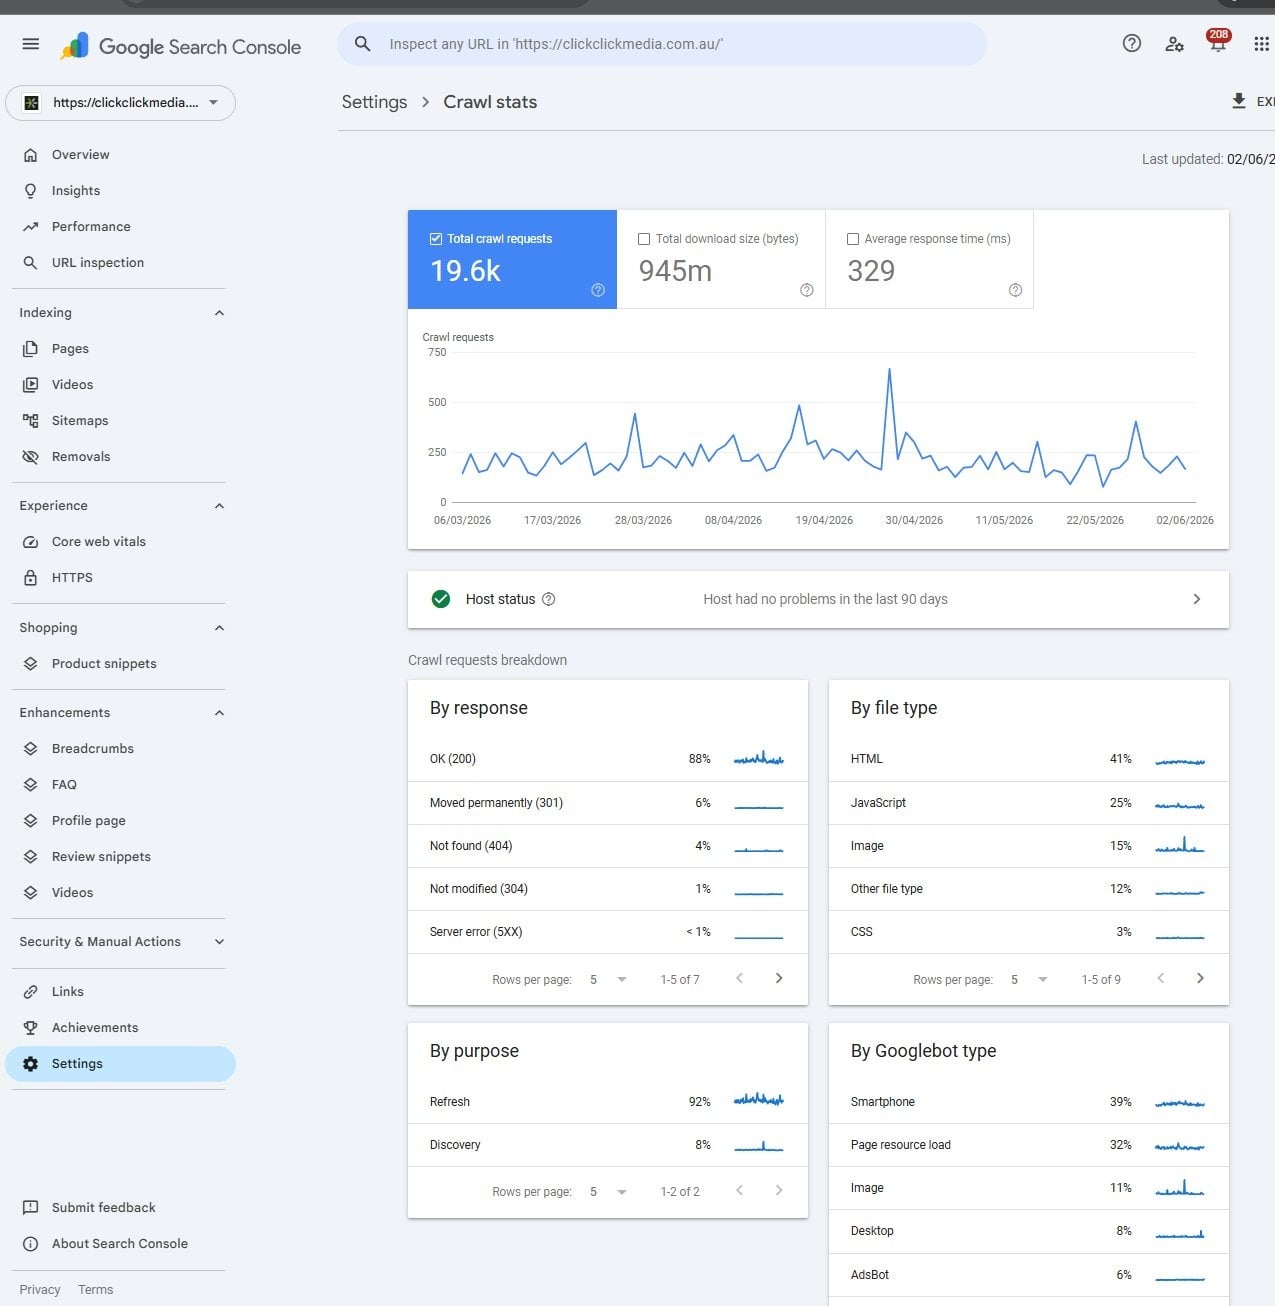The width and height of the screenshot is (1275, 1306).
Task: Click the Google Search Console logo
Action: tap(180, 46)
